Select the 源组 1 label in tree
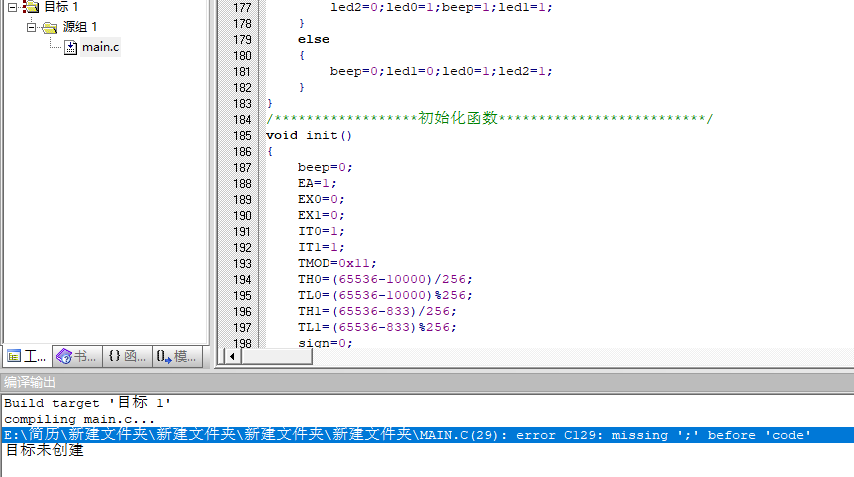The width and height of the screenshot is (854, 477). click(80, 27)
